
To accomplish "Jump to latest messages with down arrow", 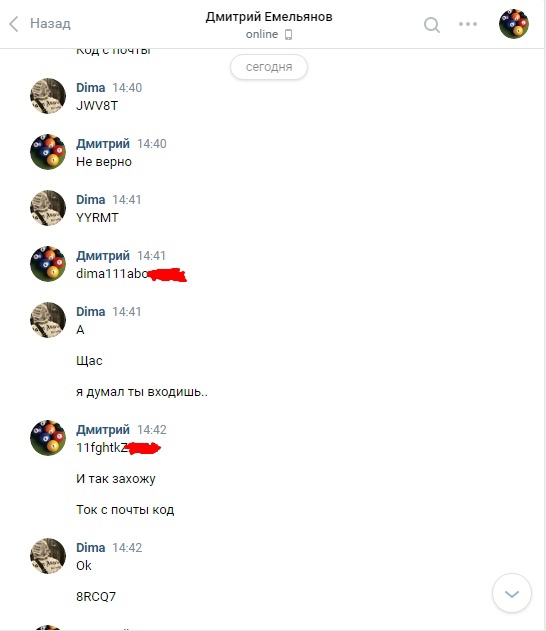I will pyautogui.click(x=512, y=593).
